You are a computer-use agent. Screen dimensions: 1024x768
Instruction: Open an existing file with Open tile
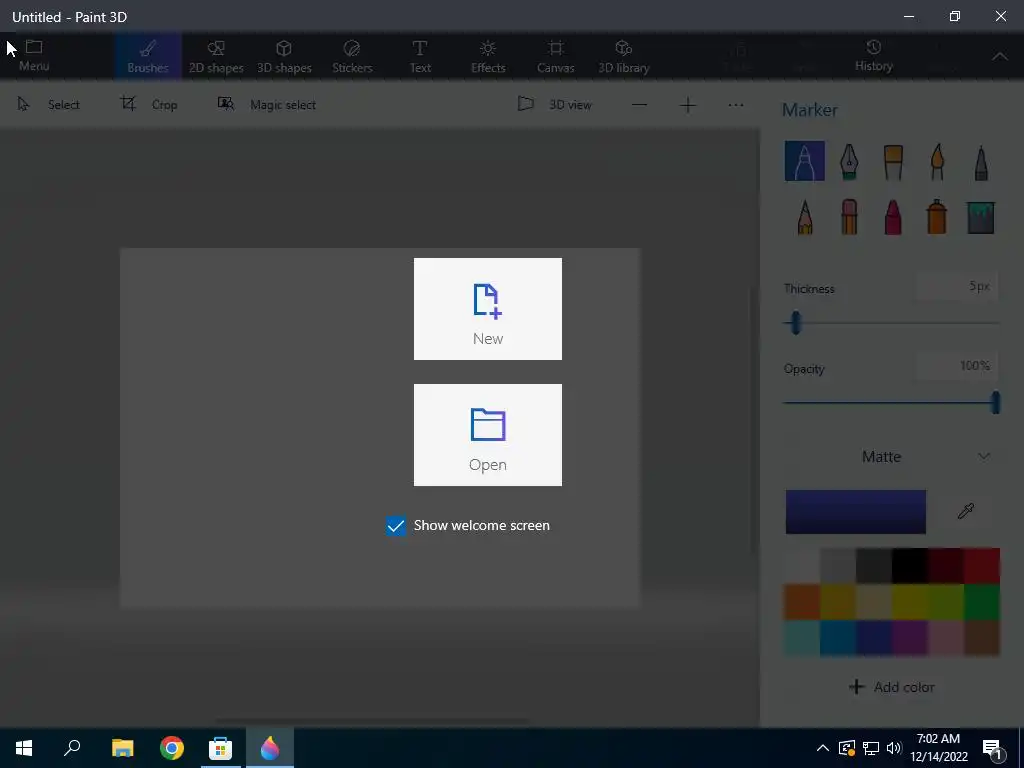pos(487,435)
